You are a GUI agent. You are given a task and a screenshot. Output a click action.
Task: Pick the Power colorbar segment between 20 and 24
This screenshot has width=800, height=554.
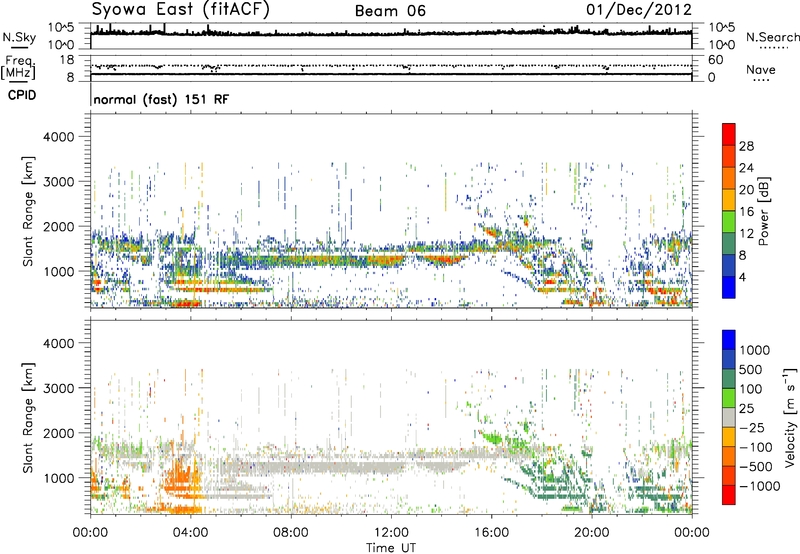729,178
